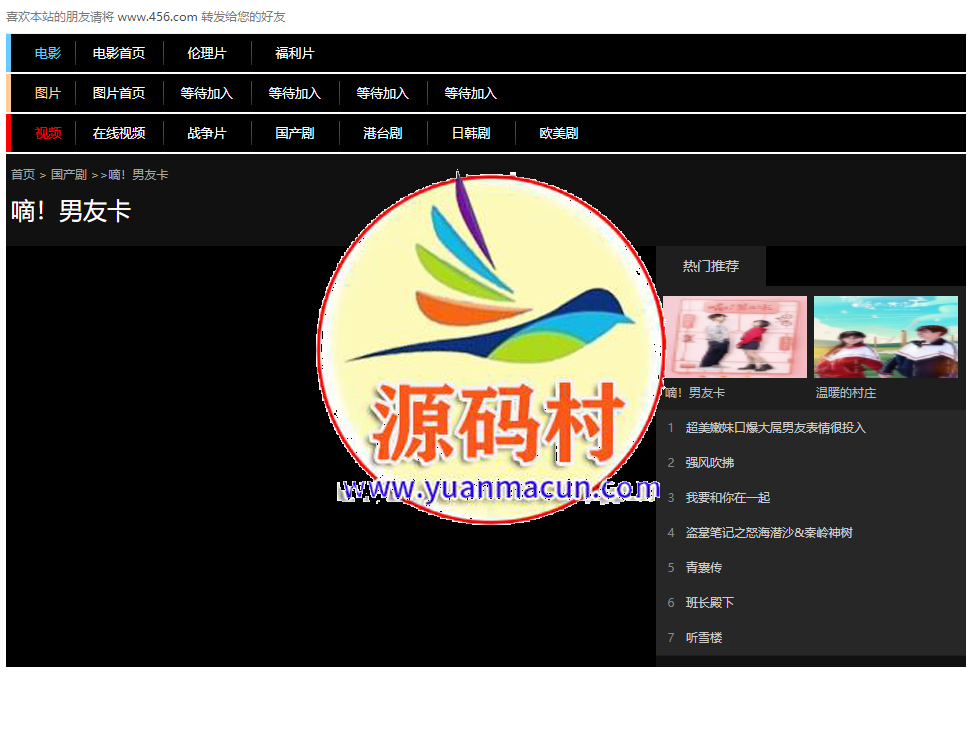975x738 pixels.
Task: Select 港台剧 in the video navigation row
Action: (383, 133)
